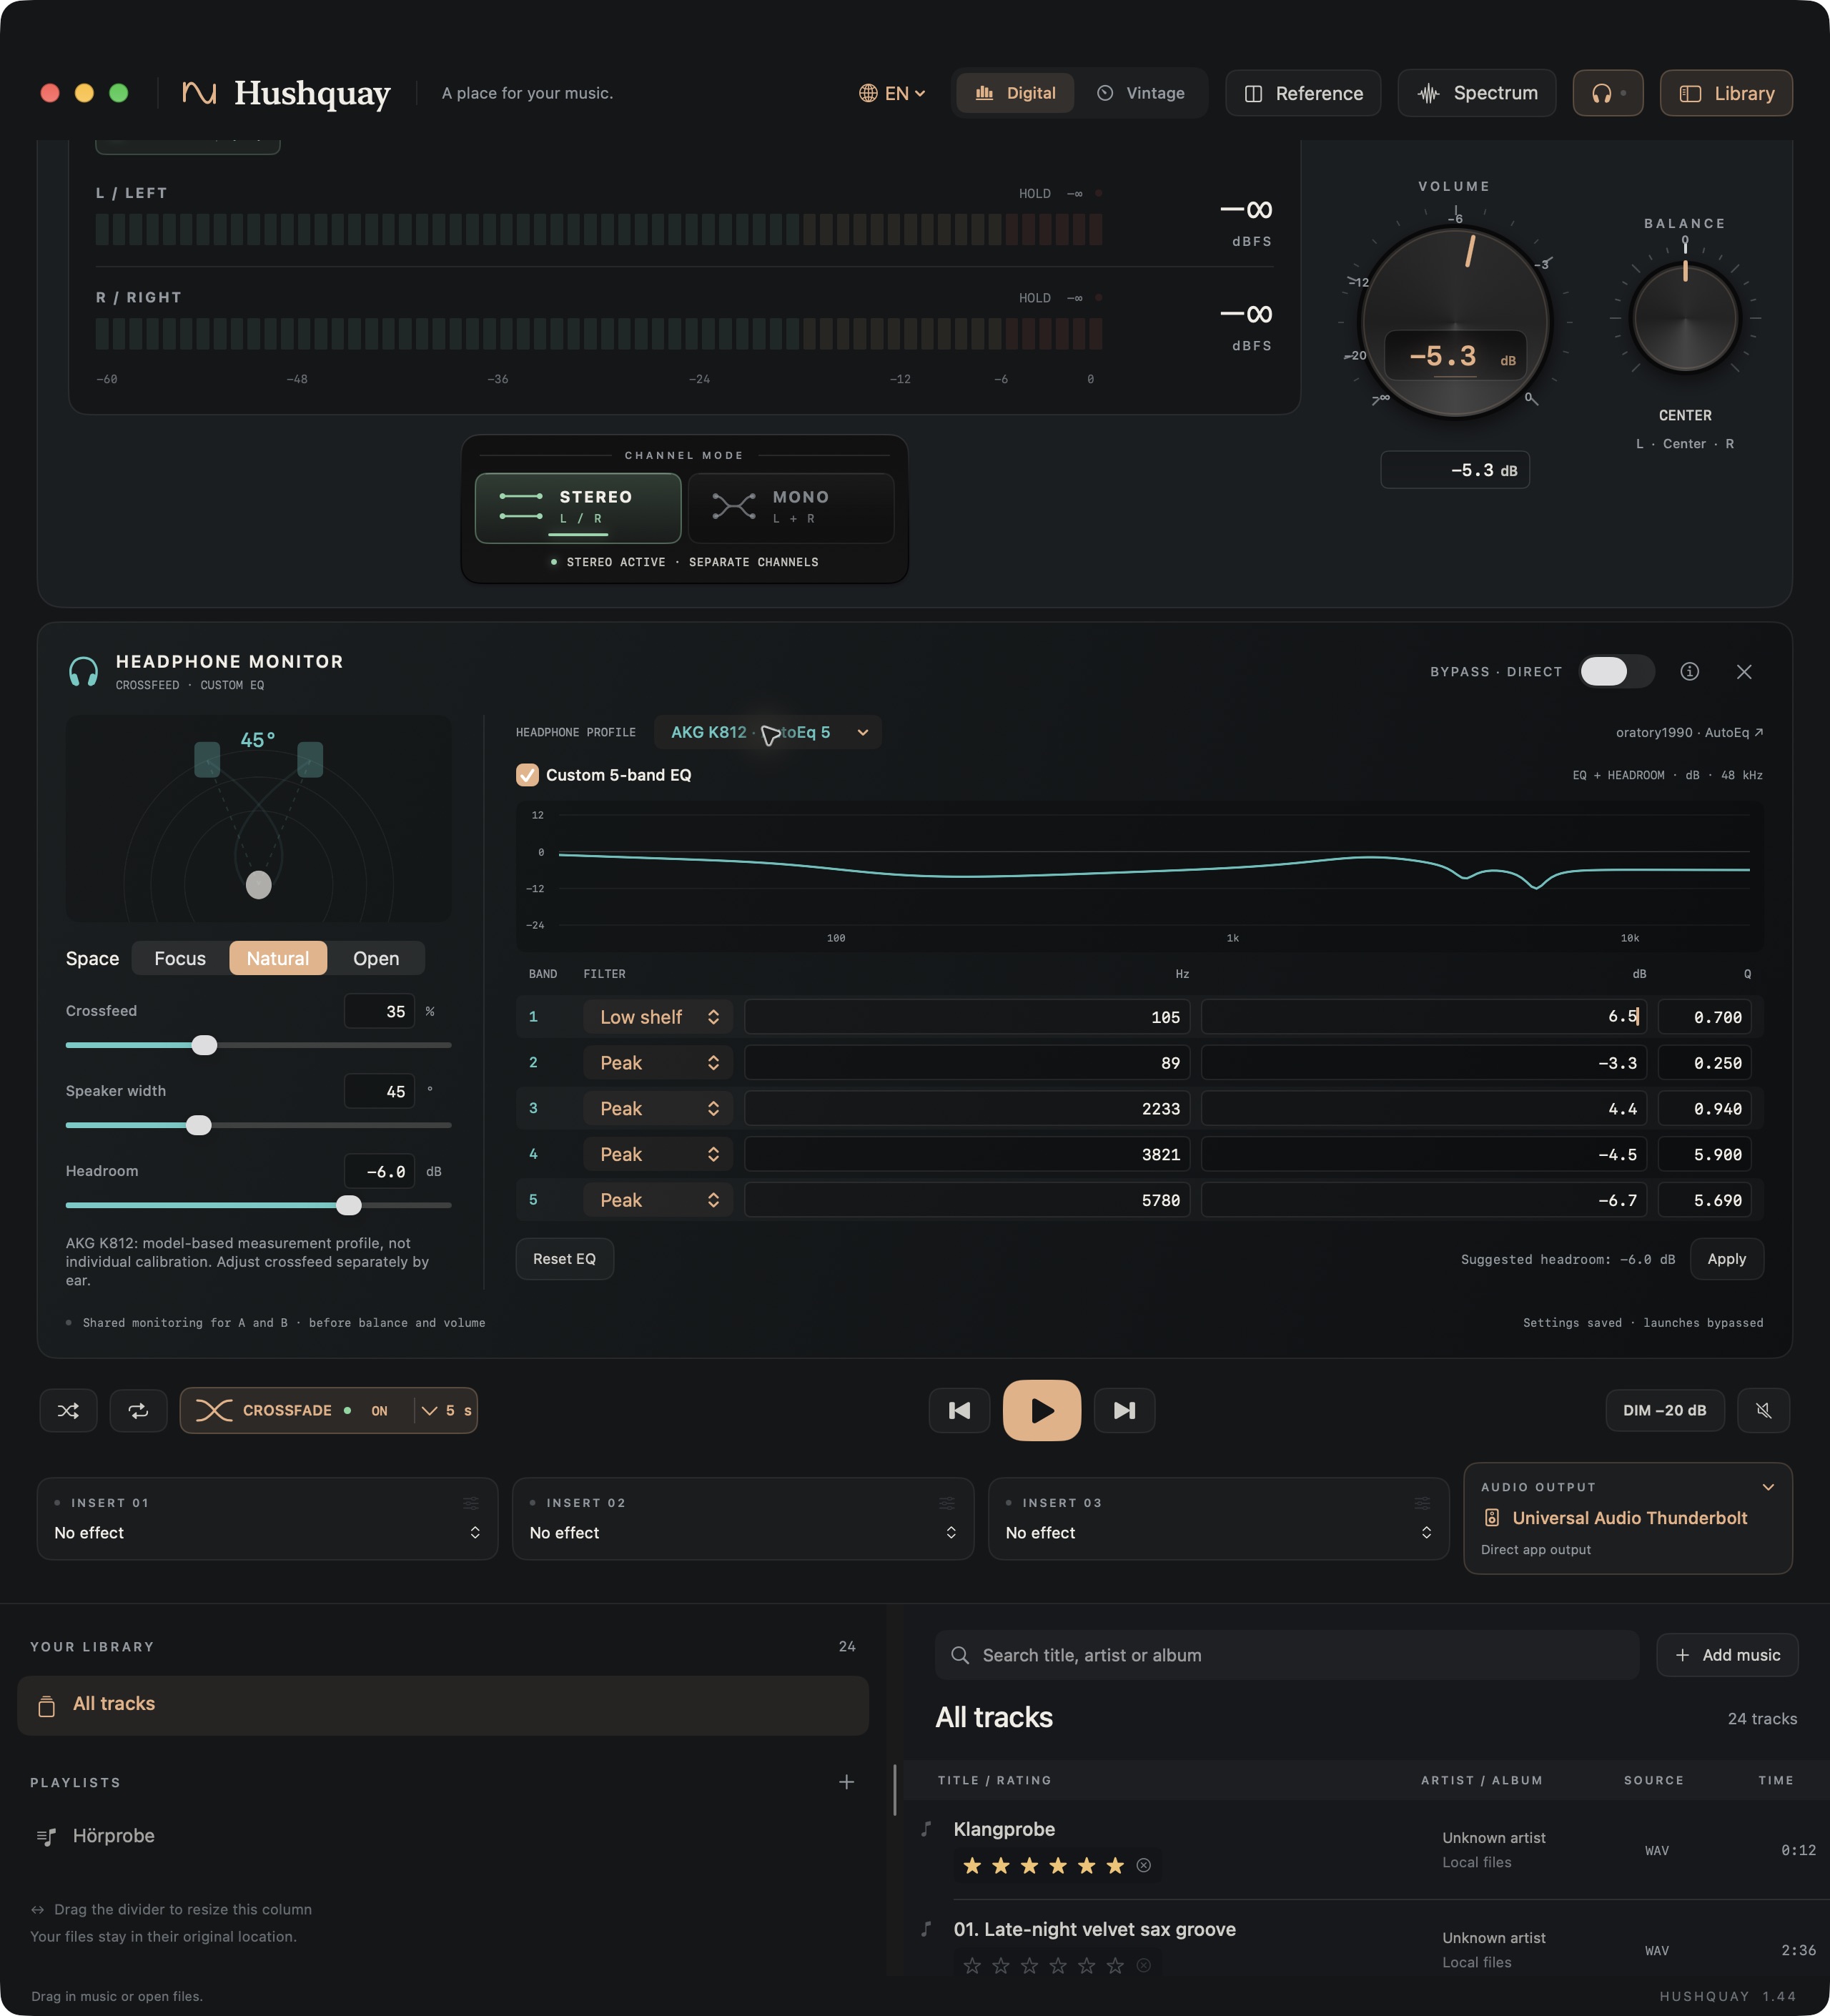
Task: Start playback with the play button
Action: pos(1041,1410)
